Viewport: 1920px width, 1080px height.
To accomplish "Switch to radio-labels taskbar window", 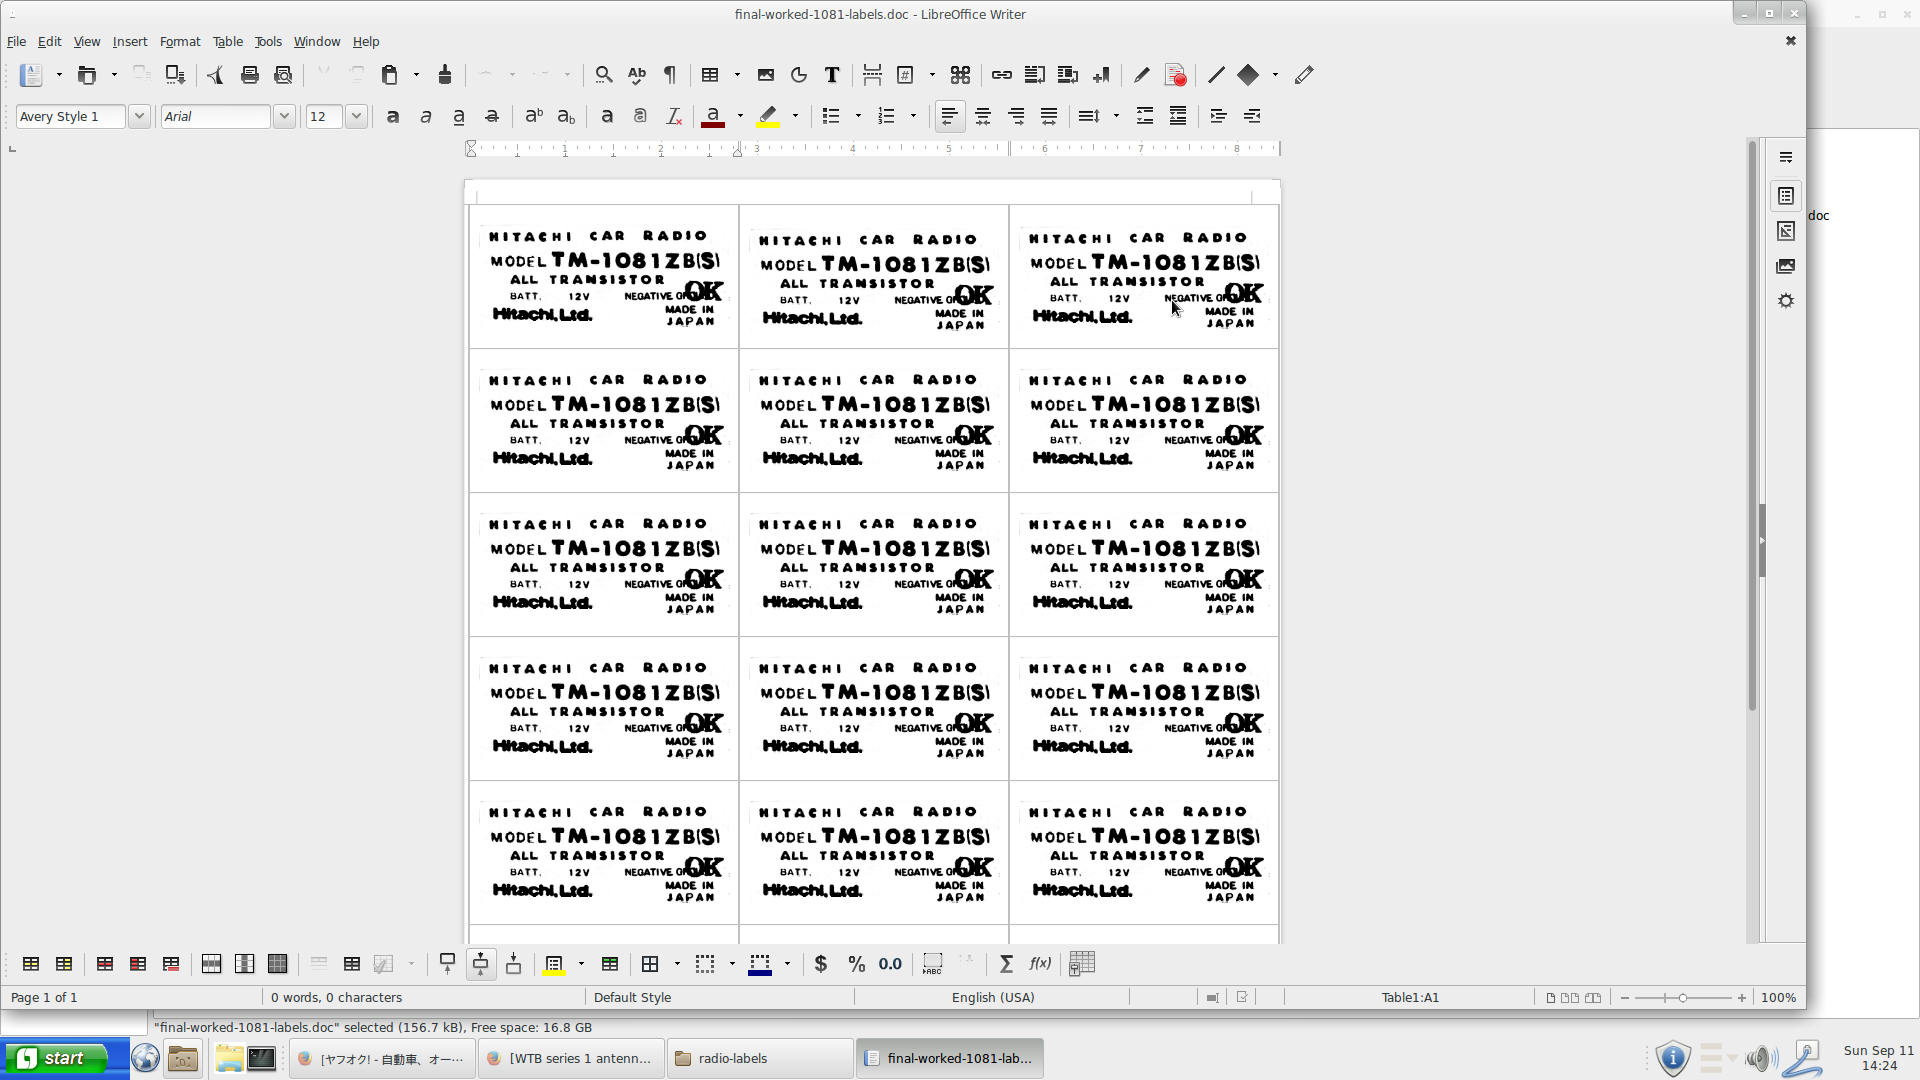I will click(x=760, y=1058).
